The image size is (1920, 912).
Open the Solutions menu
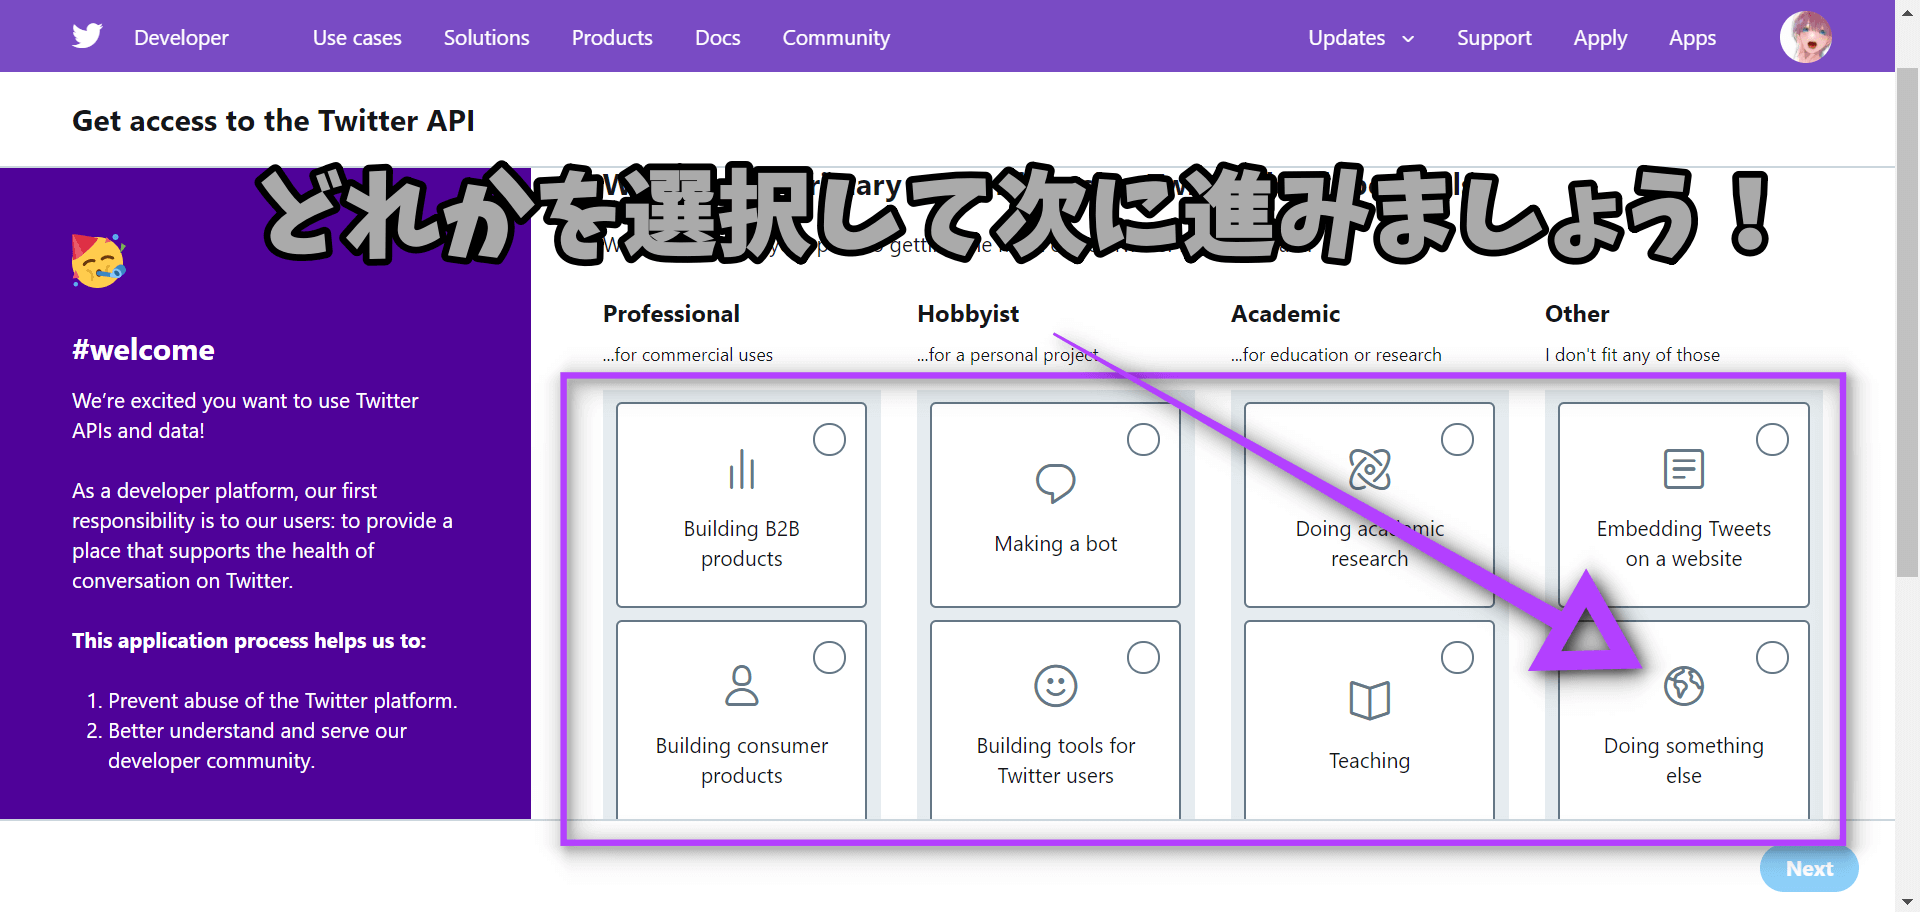[x=487, y=38]
